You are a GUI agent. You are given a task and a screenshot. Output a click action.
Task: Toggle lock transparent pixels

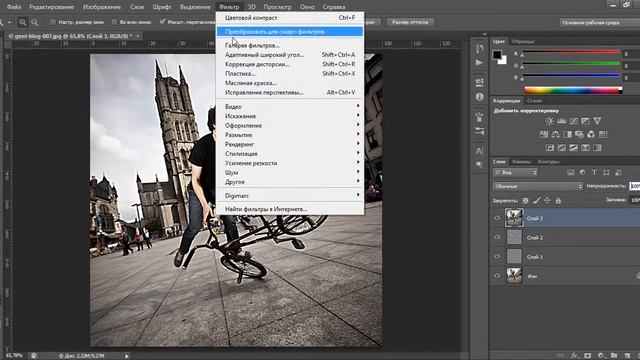point(525,200)
